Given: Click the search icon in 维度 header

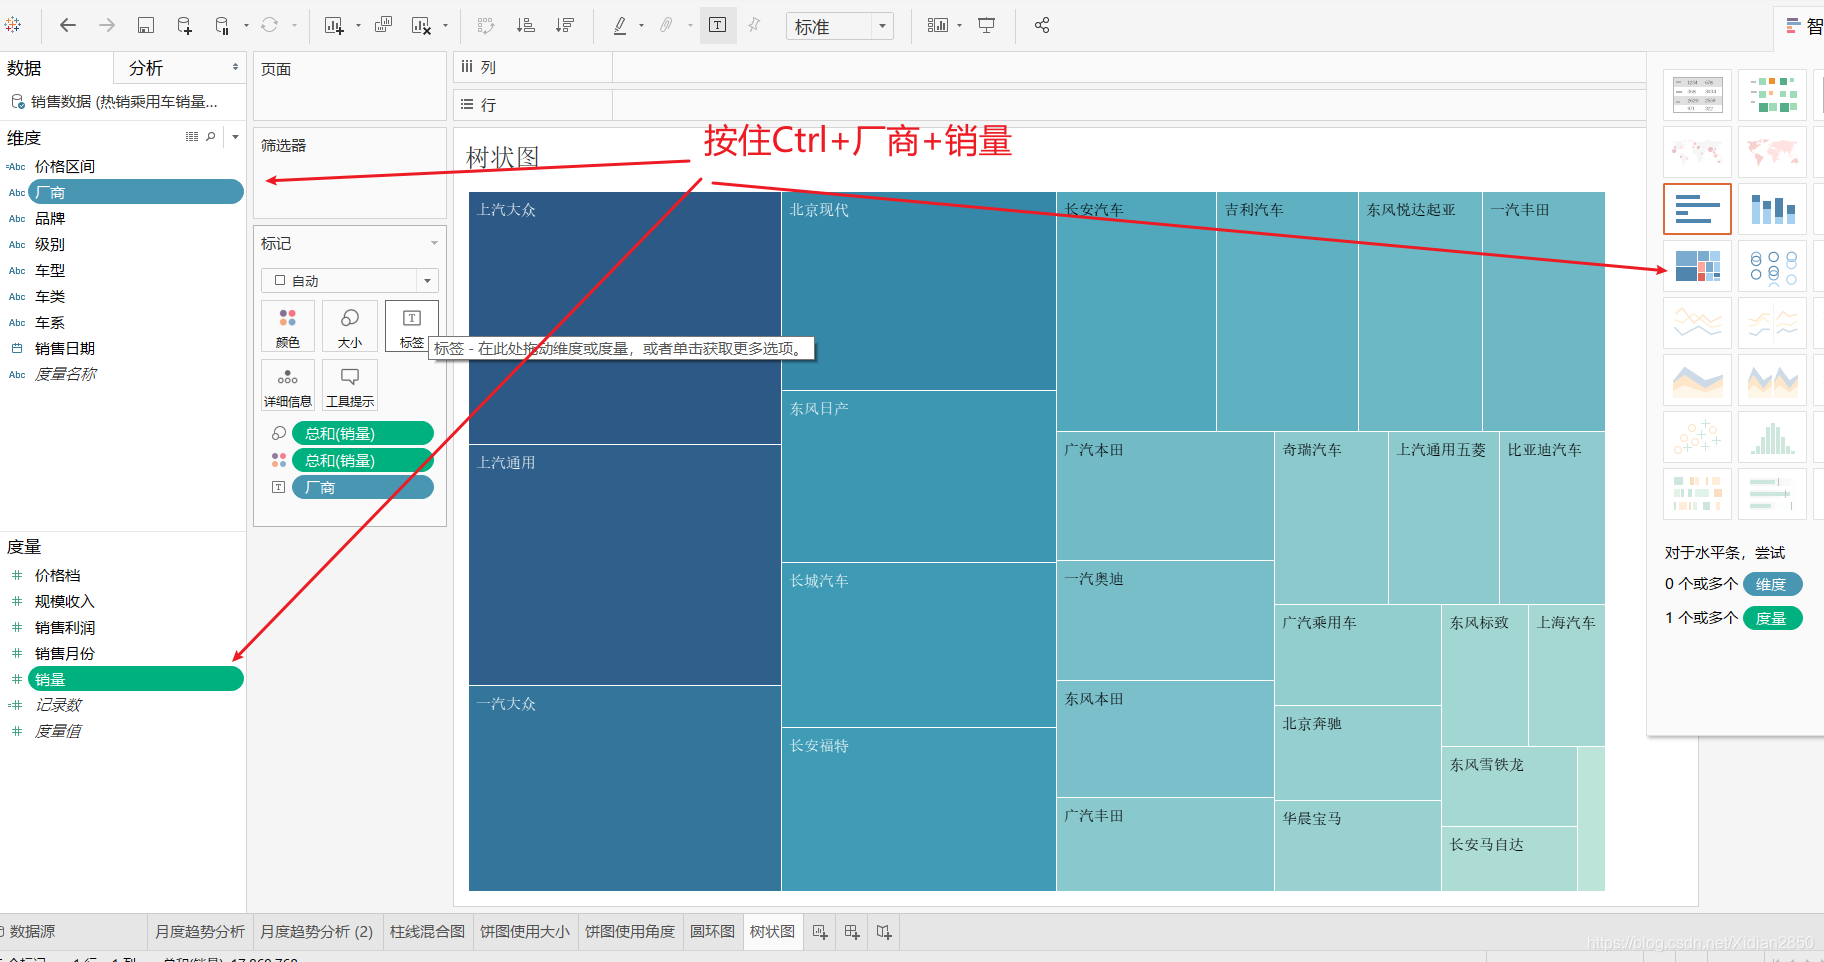Looking at the screenshot, I should click(211, 137).
